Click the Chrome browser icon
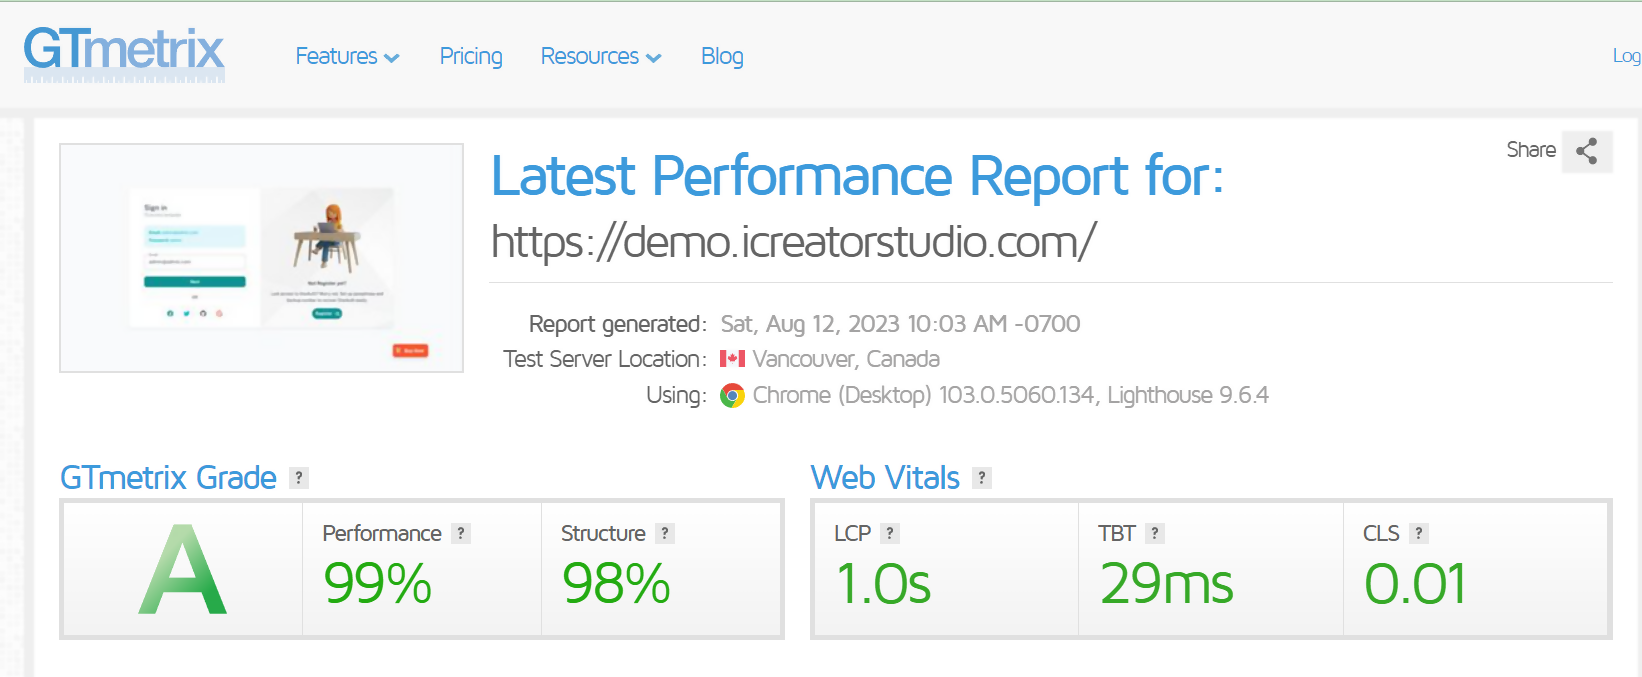1642x677 pixels. coord(733,396)
